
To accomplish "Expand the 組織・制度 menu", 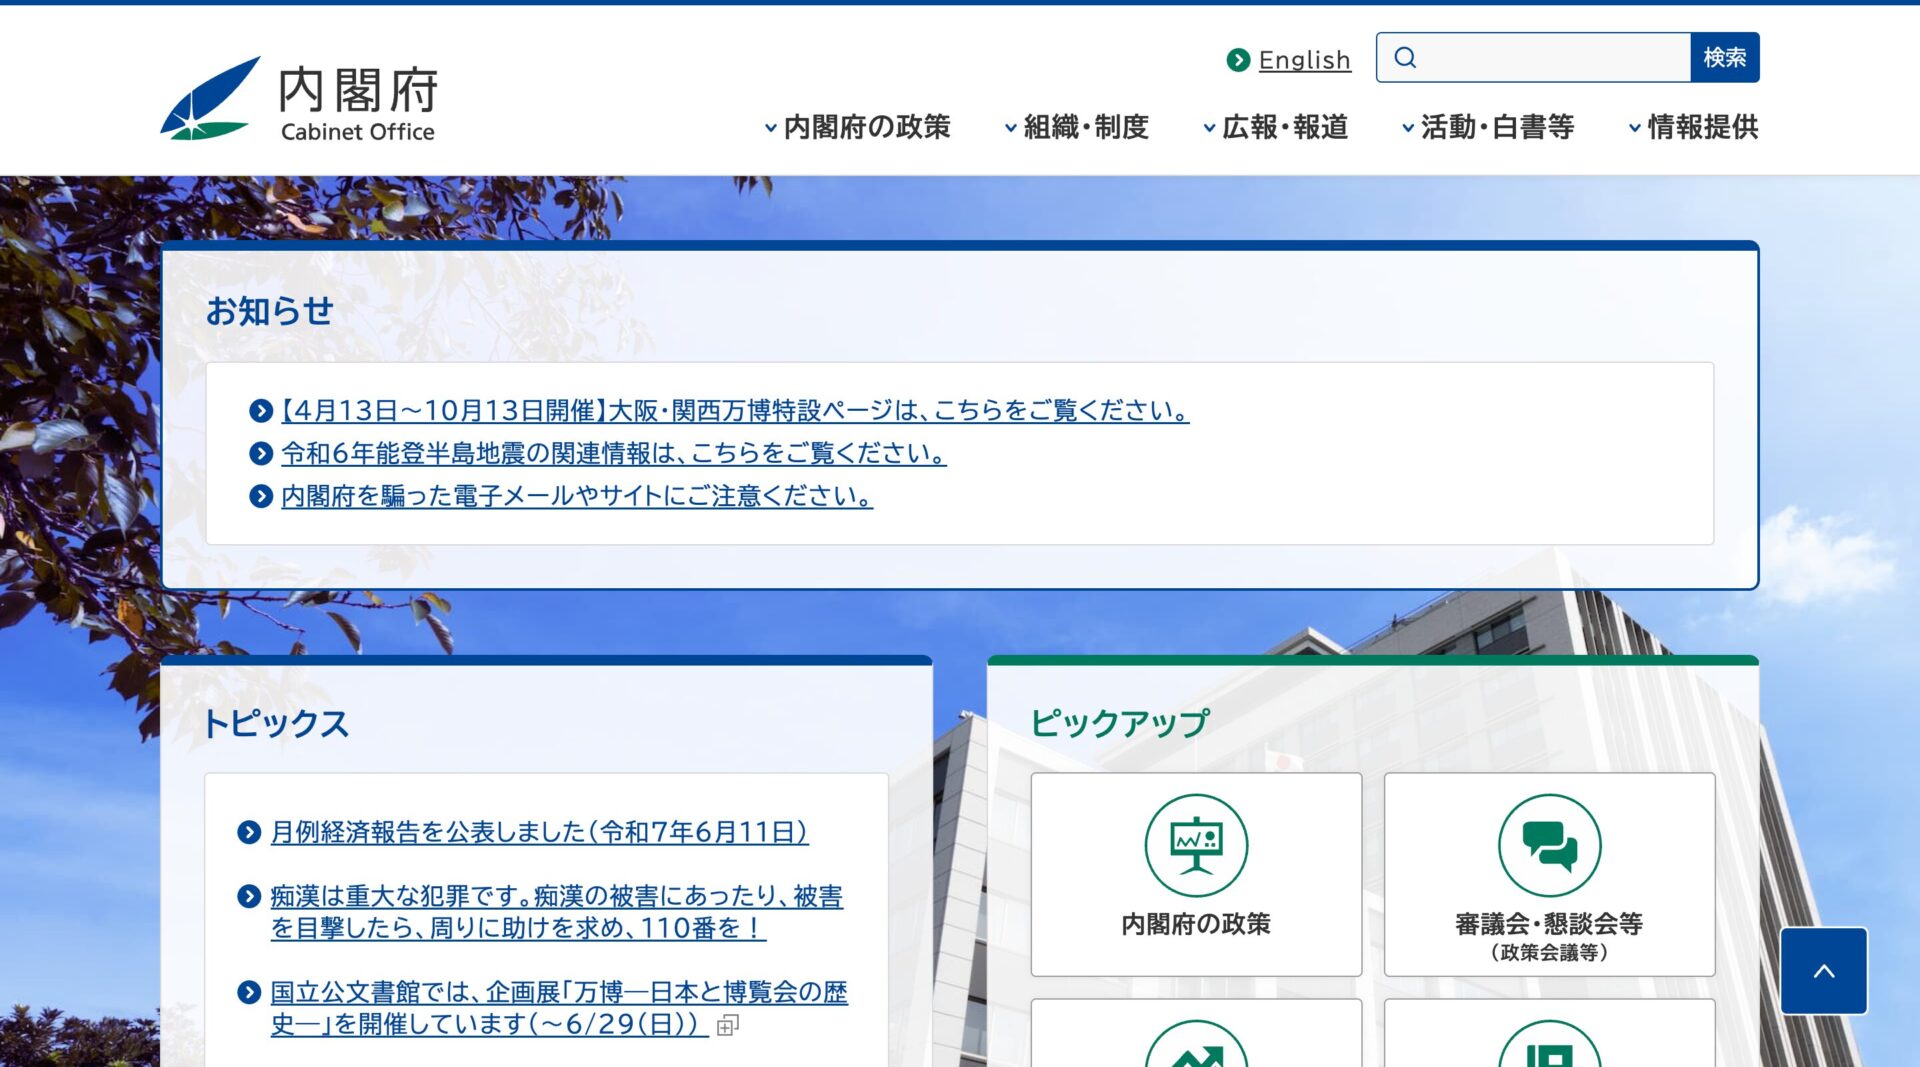I will point(1076,127).
